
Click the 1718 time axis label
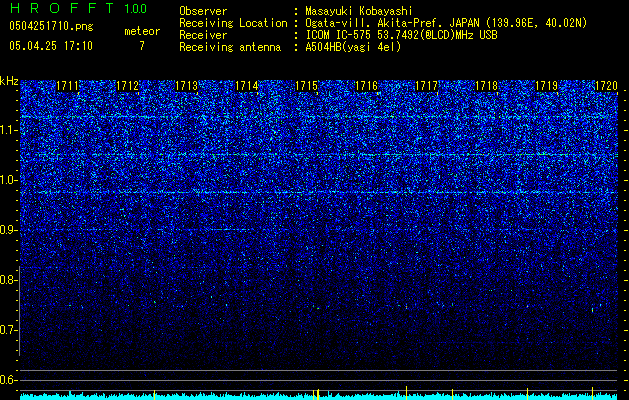487,86
